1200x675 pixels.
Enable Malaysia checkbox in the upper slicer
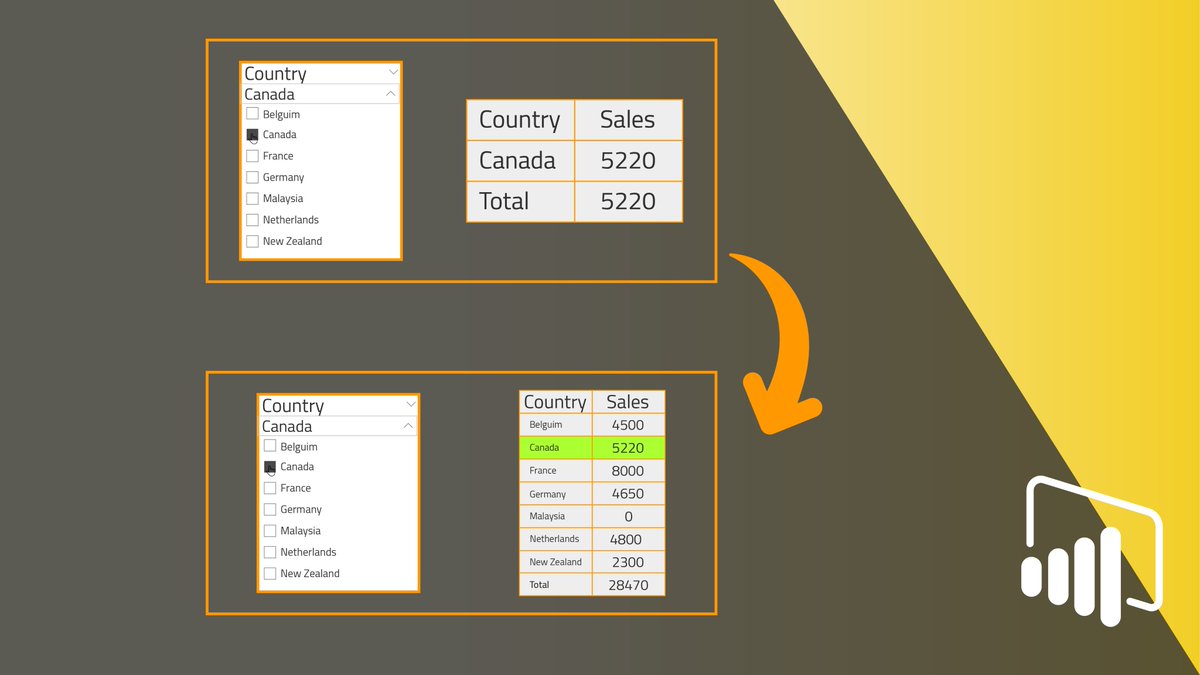252,198
